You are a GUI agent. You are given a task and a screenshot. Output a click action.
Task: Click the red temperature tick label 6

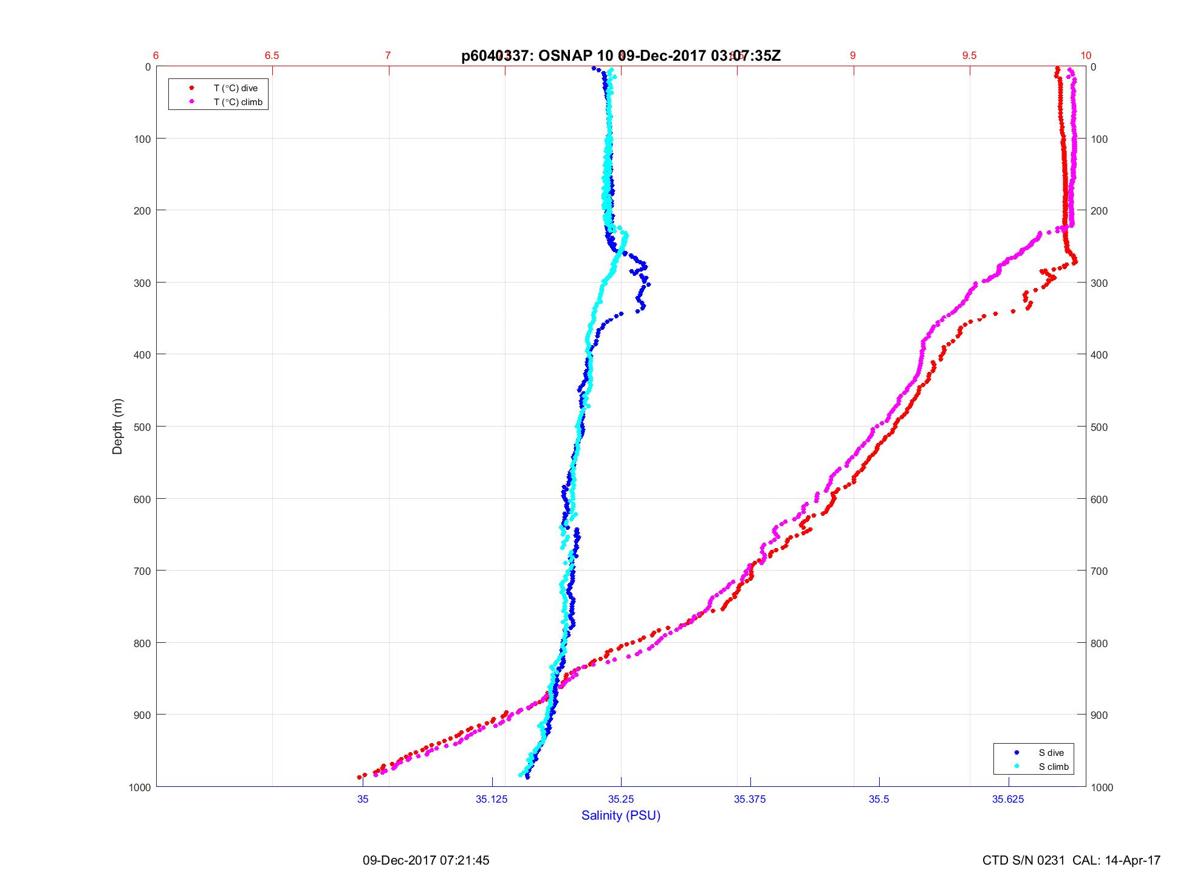pyautogui.click(x=156, y=55)
